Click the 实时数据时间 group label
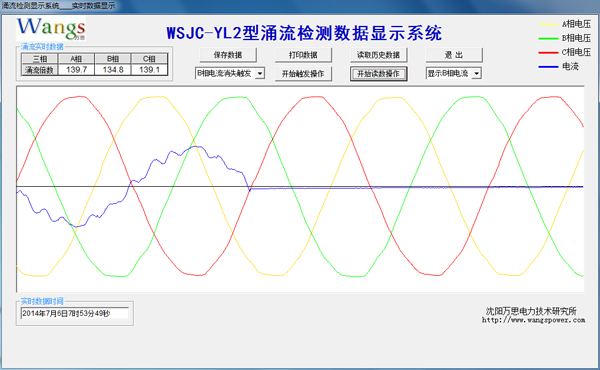The image size is (600, 370). 42,301
